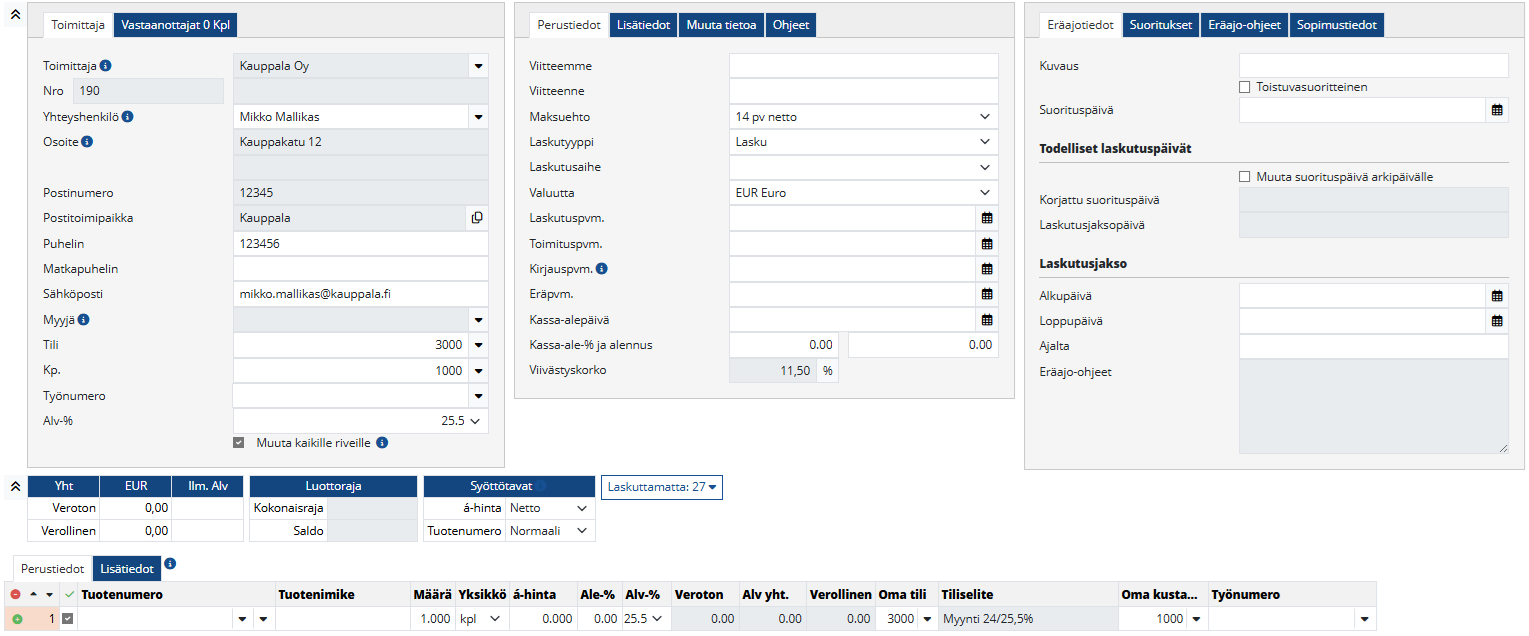Open the Yhteyshenkilö dropdown list
The width and height of the screenshot is (1529, 636).
[478, 117]
